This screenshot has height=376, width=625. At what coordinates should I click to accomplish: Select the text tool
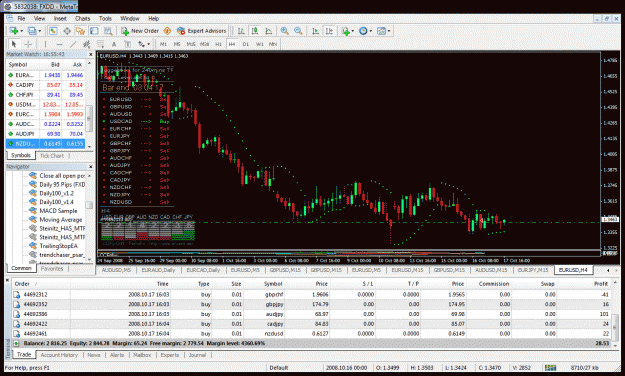pyautogui.click(x=114, y=44)
